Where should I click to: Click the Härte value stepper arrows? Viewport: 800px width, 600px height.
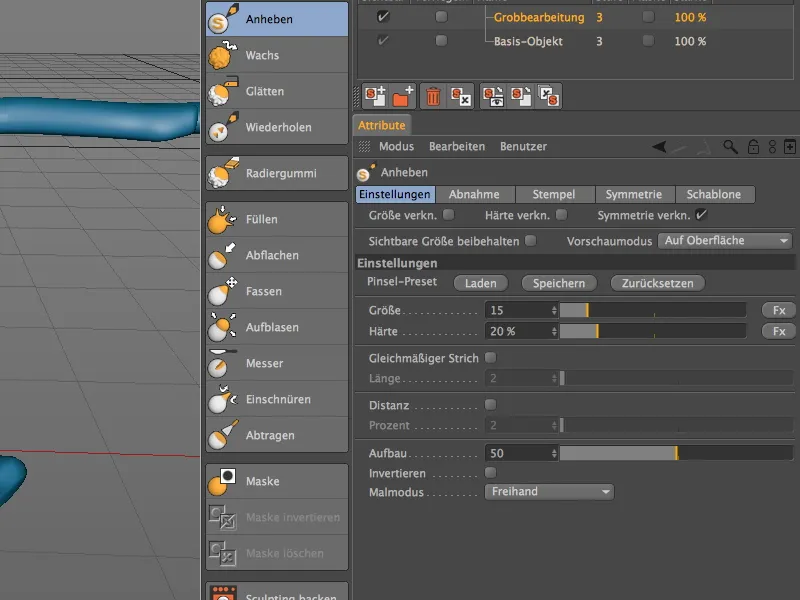[x=554, y=332]
